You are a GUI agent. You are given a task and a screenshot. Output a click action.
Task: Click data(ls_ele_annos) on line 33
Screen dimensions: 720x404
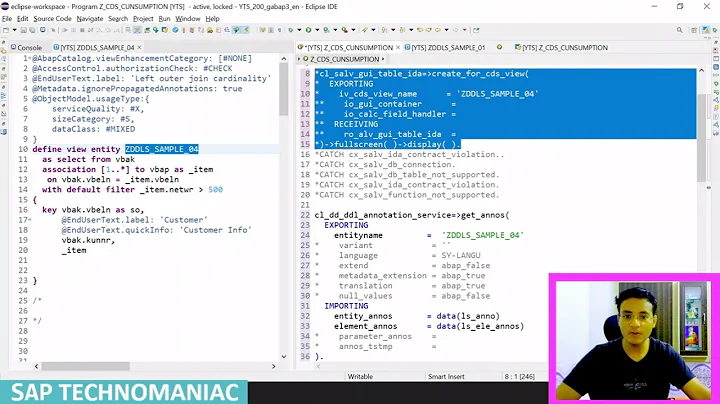point(480,326)
